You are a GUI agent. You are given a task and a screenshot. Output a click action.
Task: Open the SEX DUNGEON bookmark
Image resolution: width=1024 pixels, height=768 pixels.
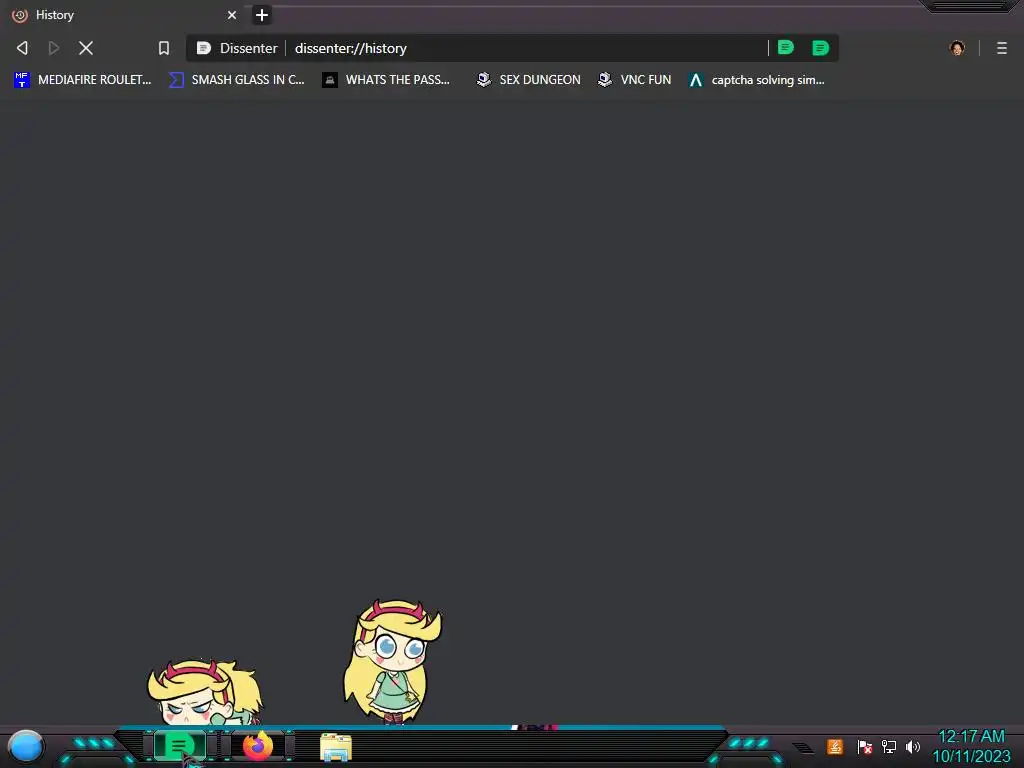[528, 80]
